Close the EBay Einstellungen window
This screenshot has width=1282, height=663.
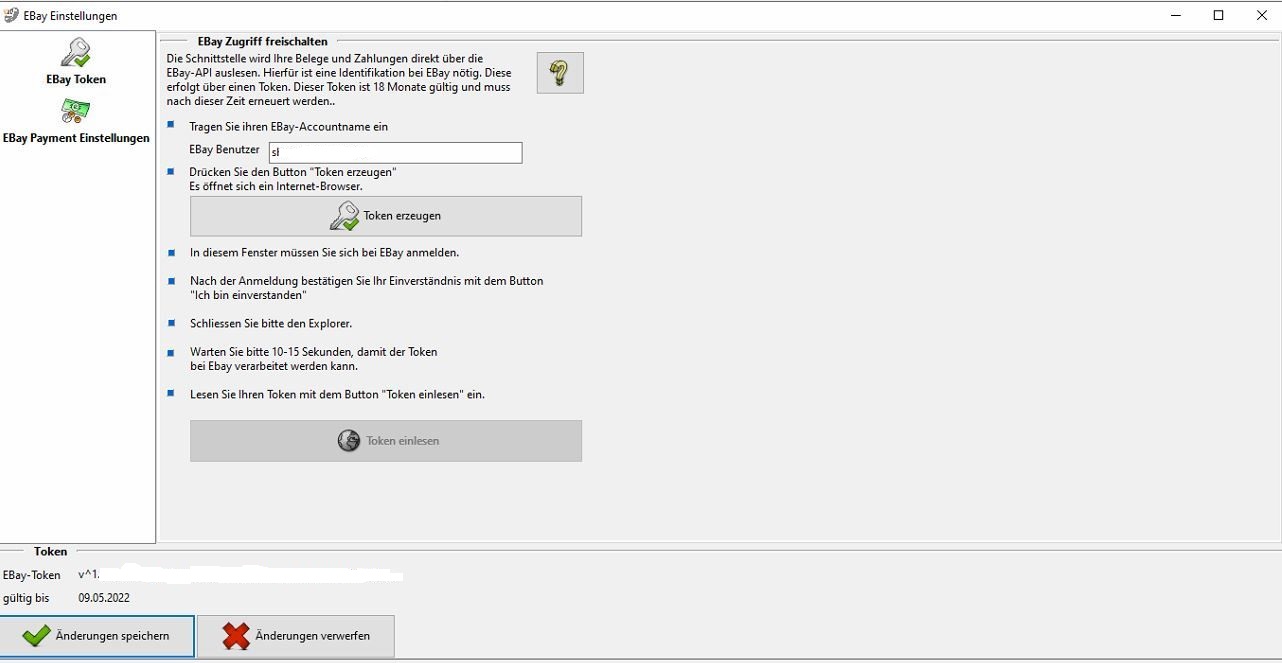coord(1261,15)
